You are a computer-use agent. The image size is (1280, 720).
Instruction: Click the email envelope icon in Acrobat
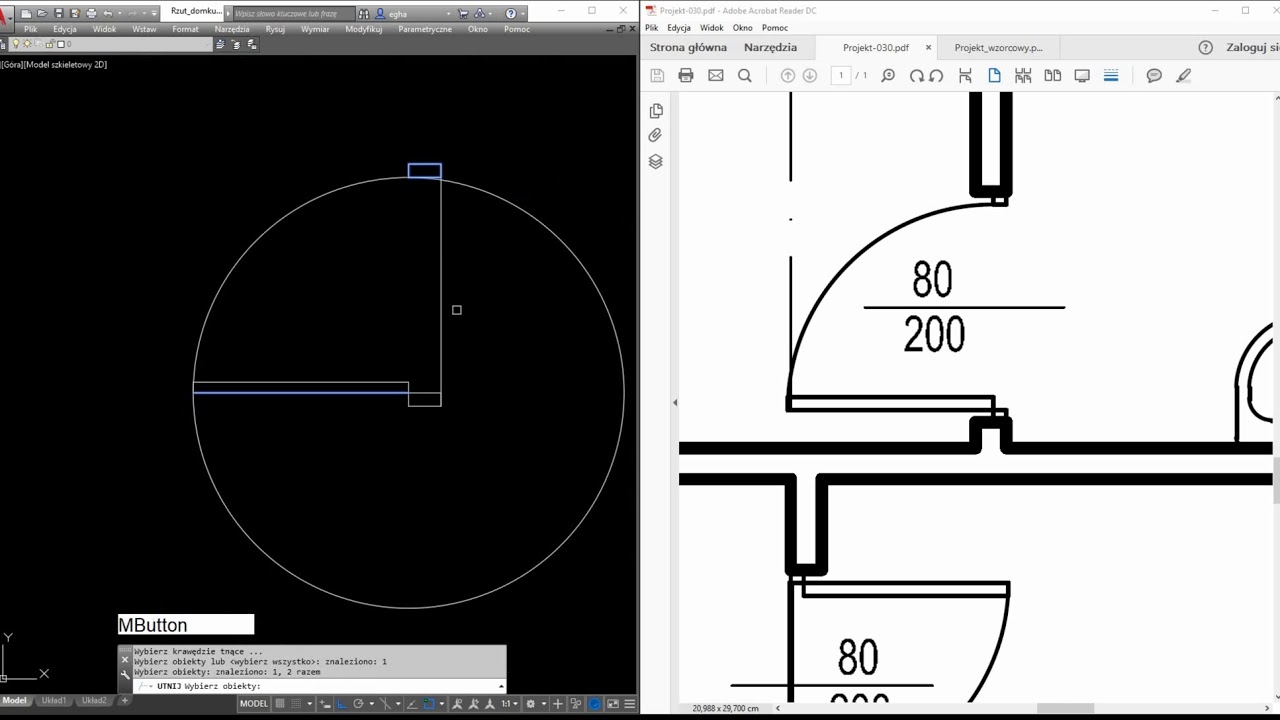point(716,75)
